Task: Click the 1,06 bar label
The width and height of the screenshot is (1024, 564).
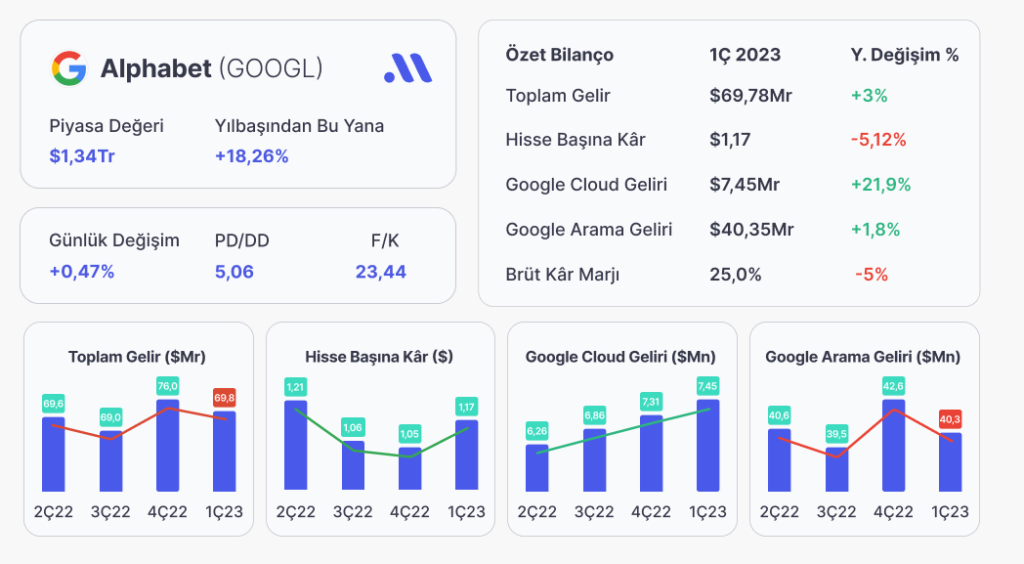Action: [x=353, y=428]
